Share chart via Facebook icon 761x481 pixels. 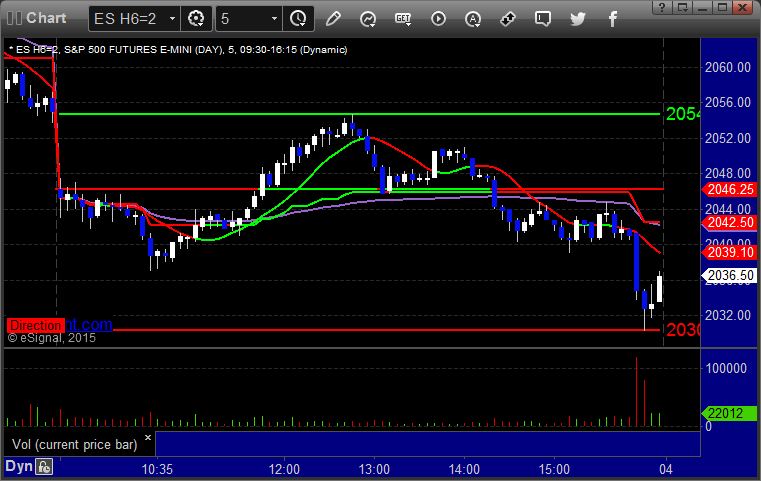pyautogui.click(x=612, y=19)
